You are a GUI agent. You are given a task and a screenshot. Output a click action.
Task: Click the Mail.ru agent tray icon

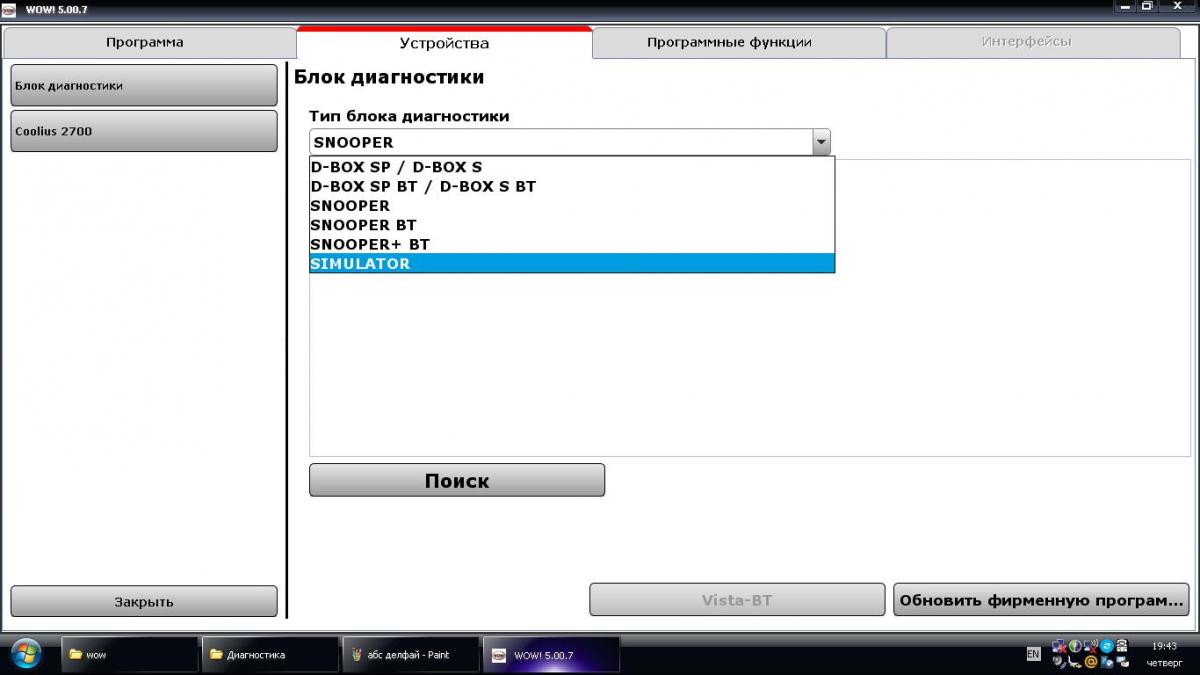[1091, 661]
